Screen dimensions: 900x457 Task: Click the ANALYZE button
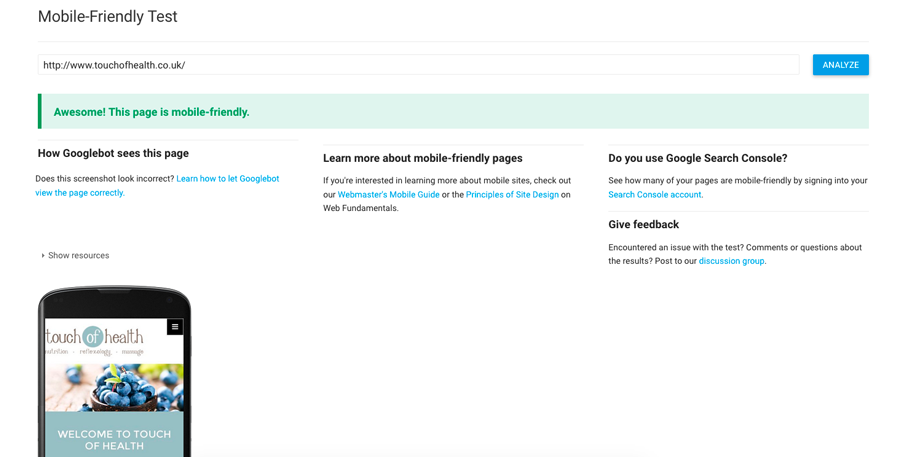coord(840,65)
